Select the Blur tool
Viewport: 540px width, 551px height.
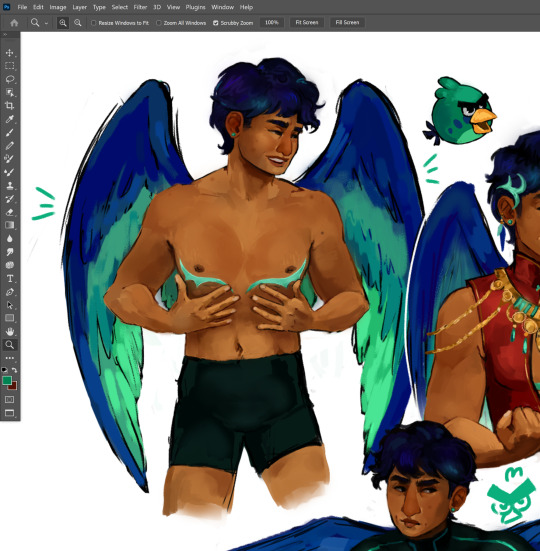coord(9,238)
